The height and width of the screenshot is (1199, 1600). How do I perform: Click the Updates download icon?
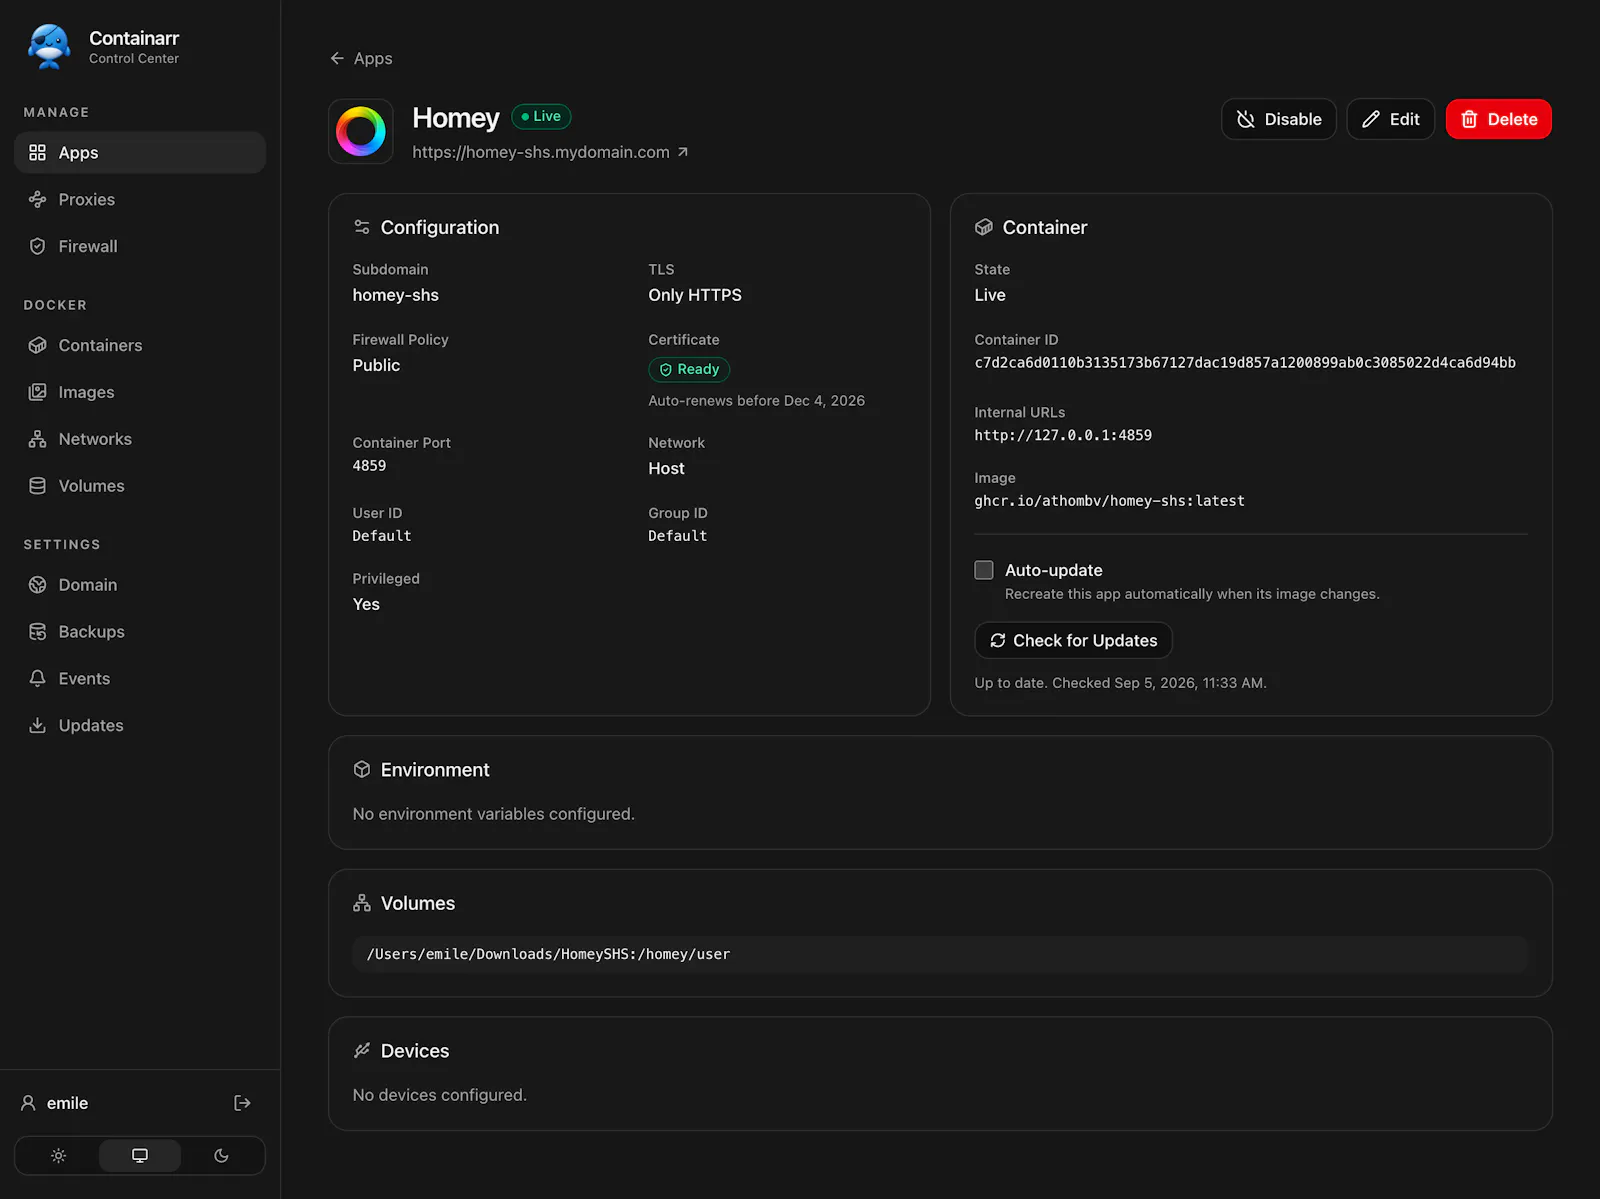(37, 725)
